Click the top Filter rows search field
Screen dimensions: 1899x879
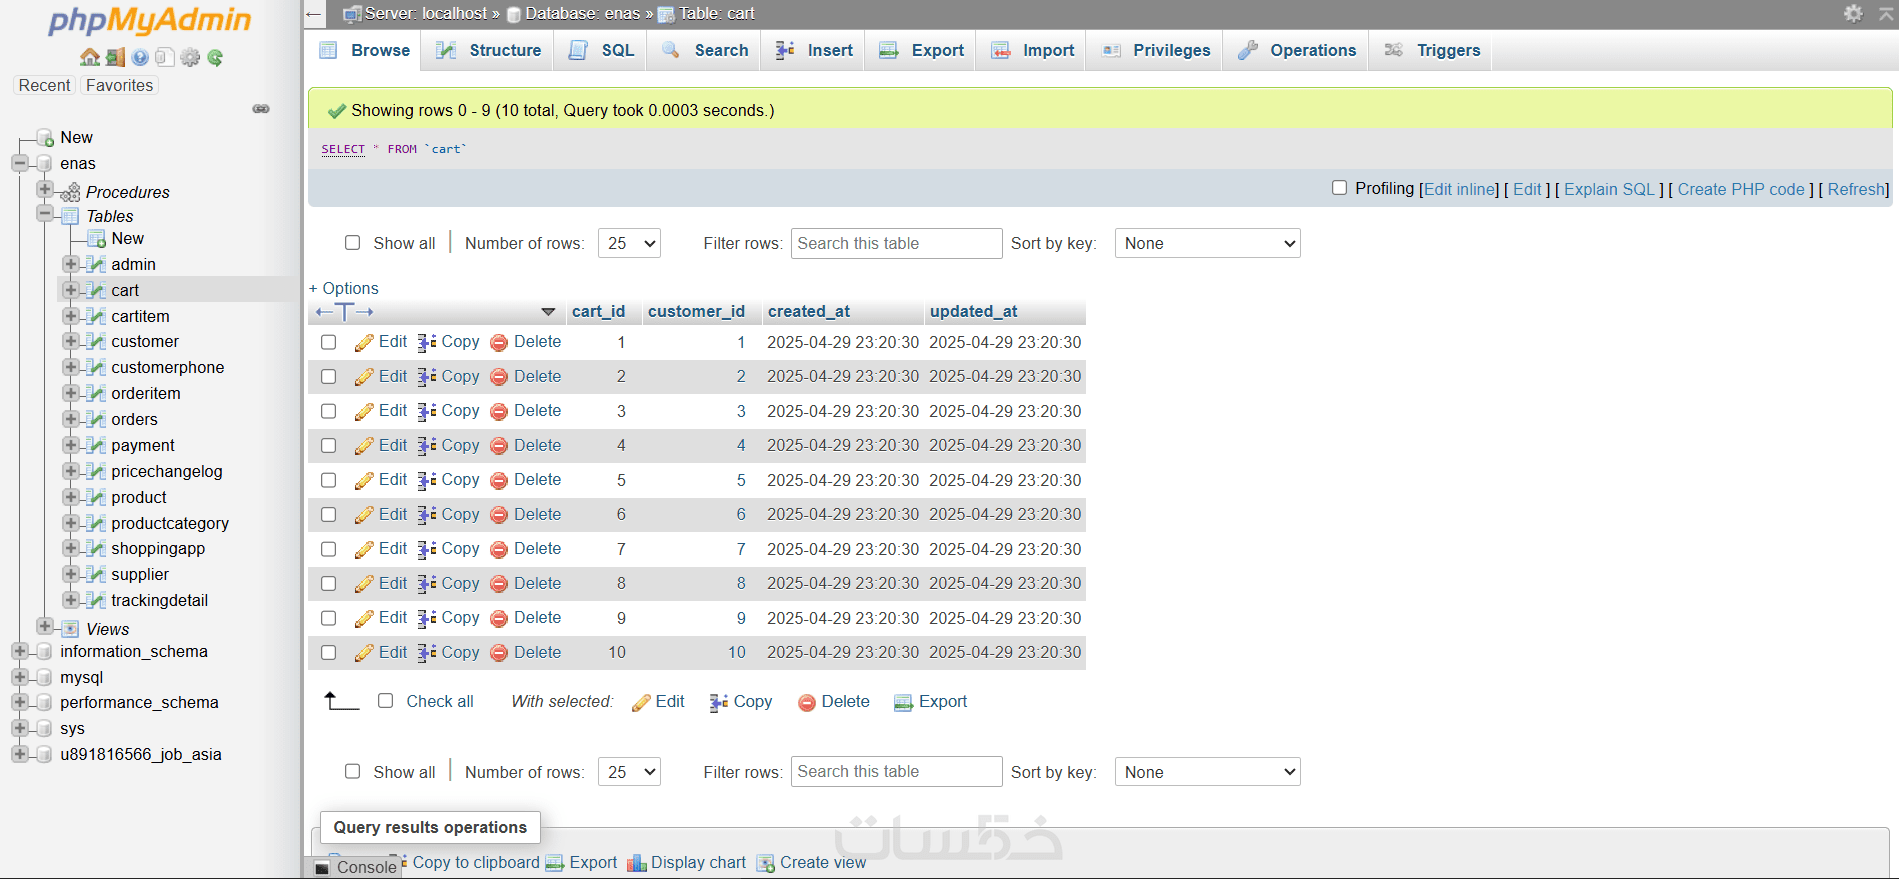click(x=896, y=243)
